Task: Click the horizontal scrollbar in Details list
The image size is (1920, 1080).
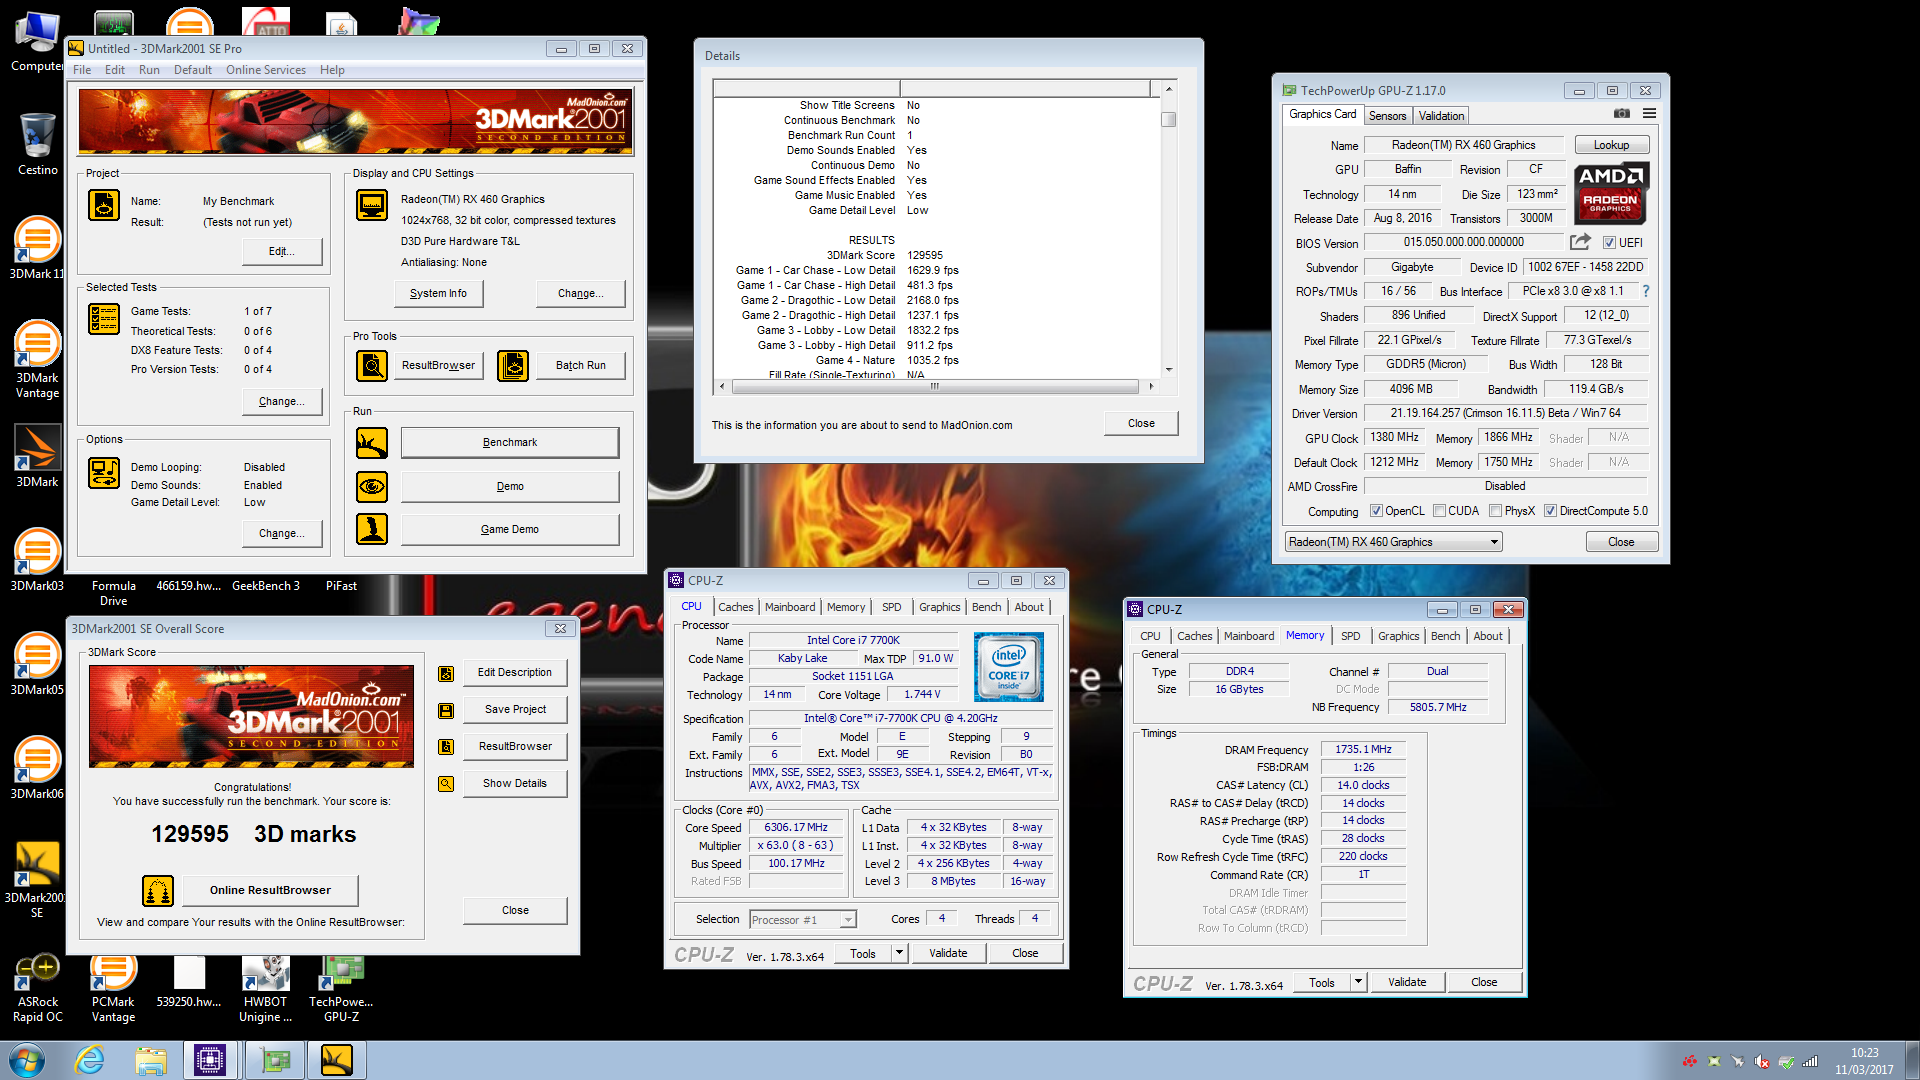Action: click(935, 386)
